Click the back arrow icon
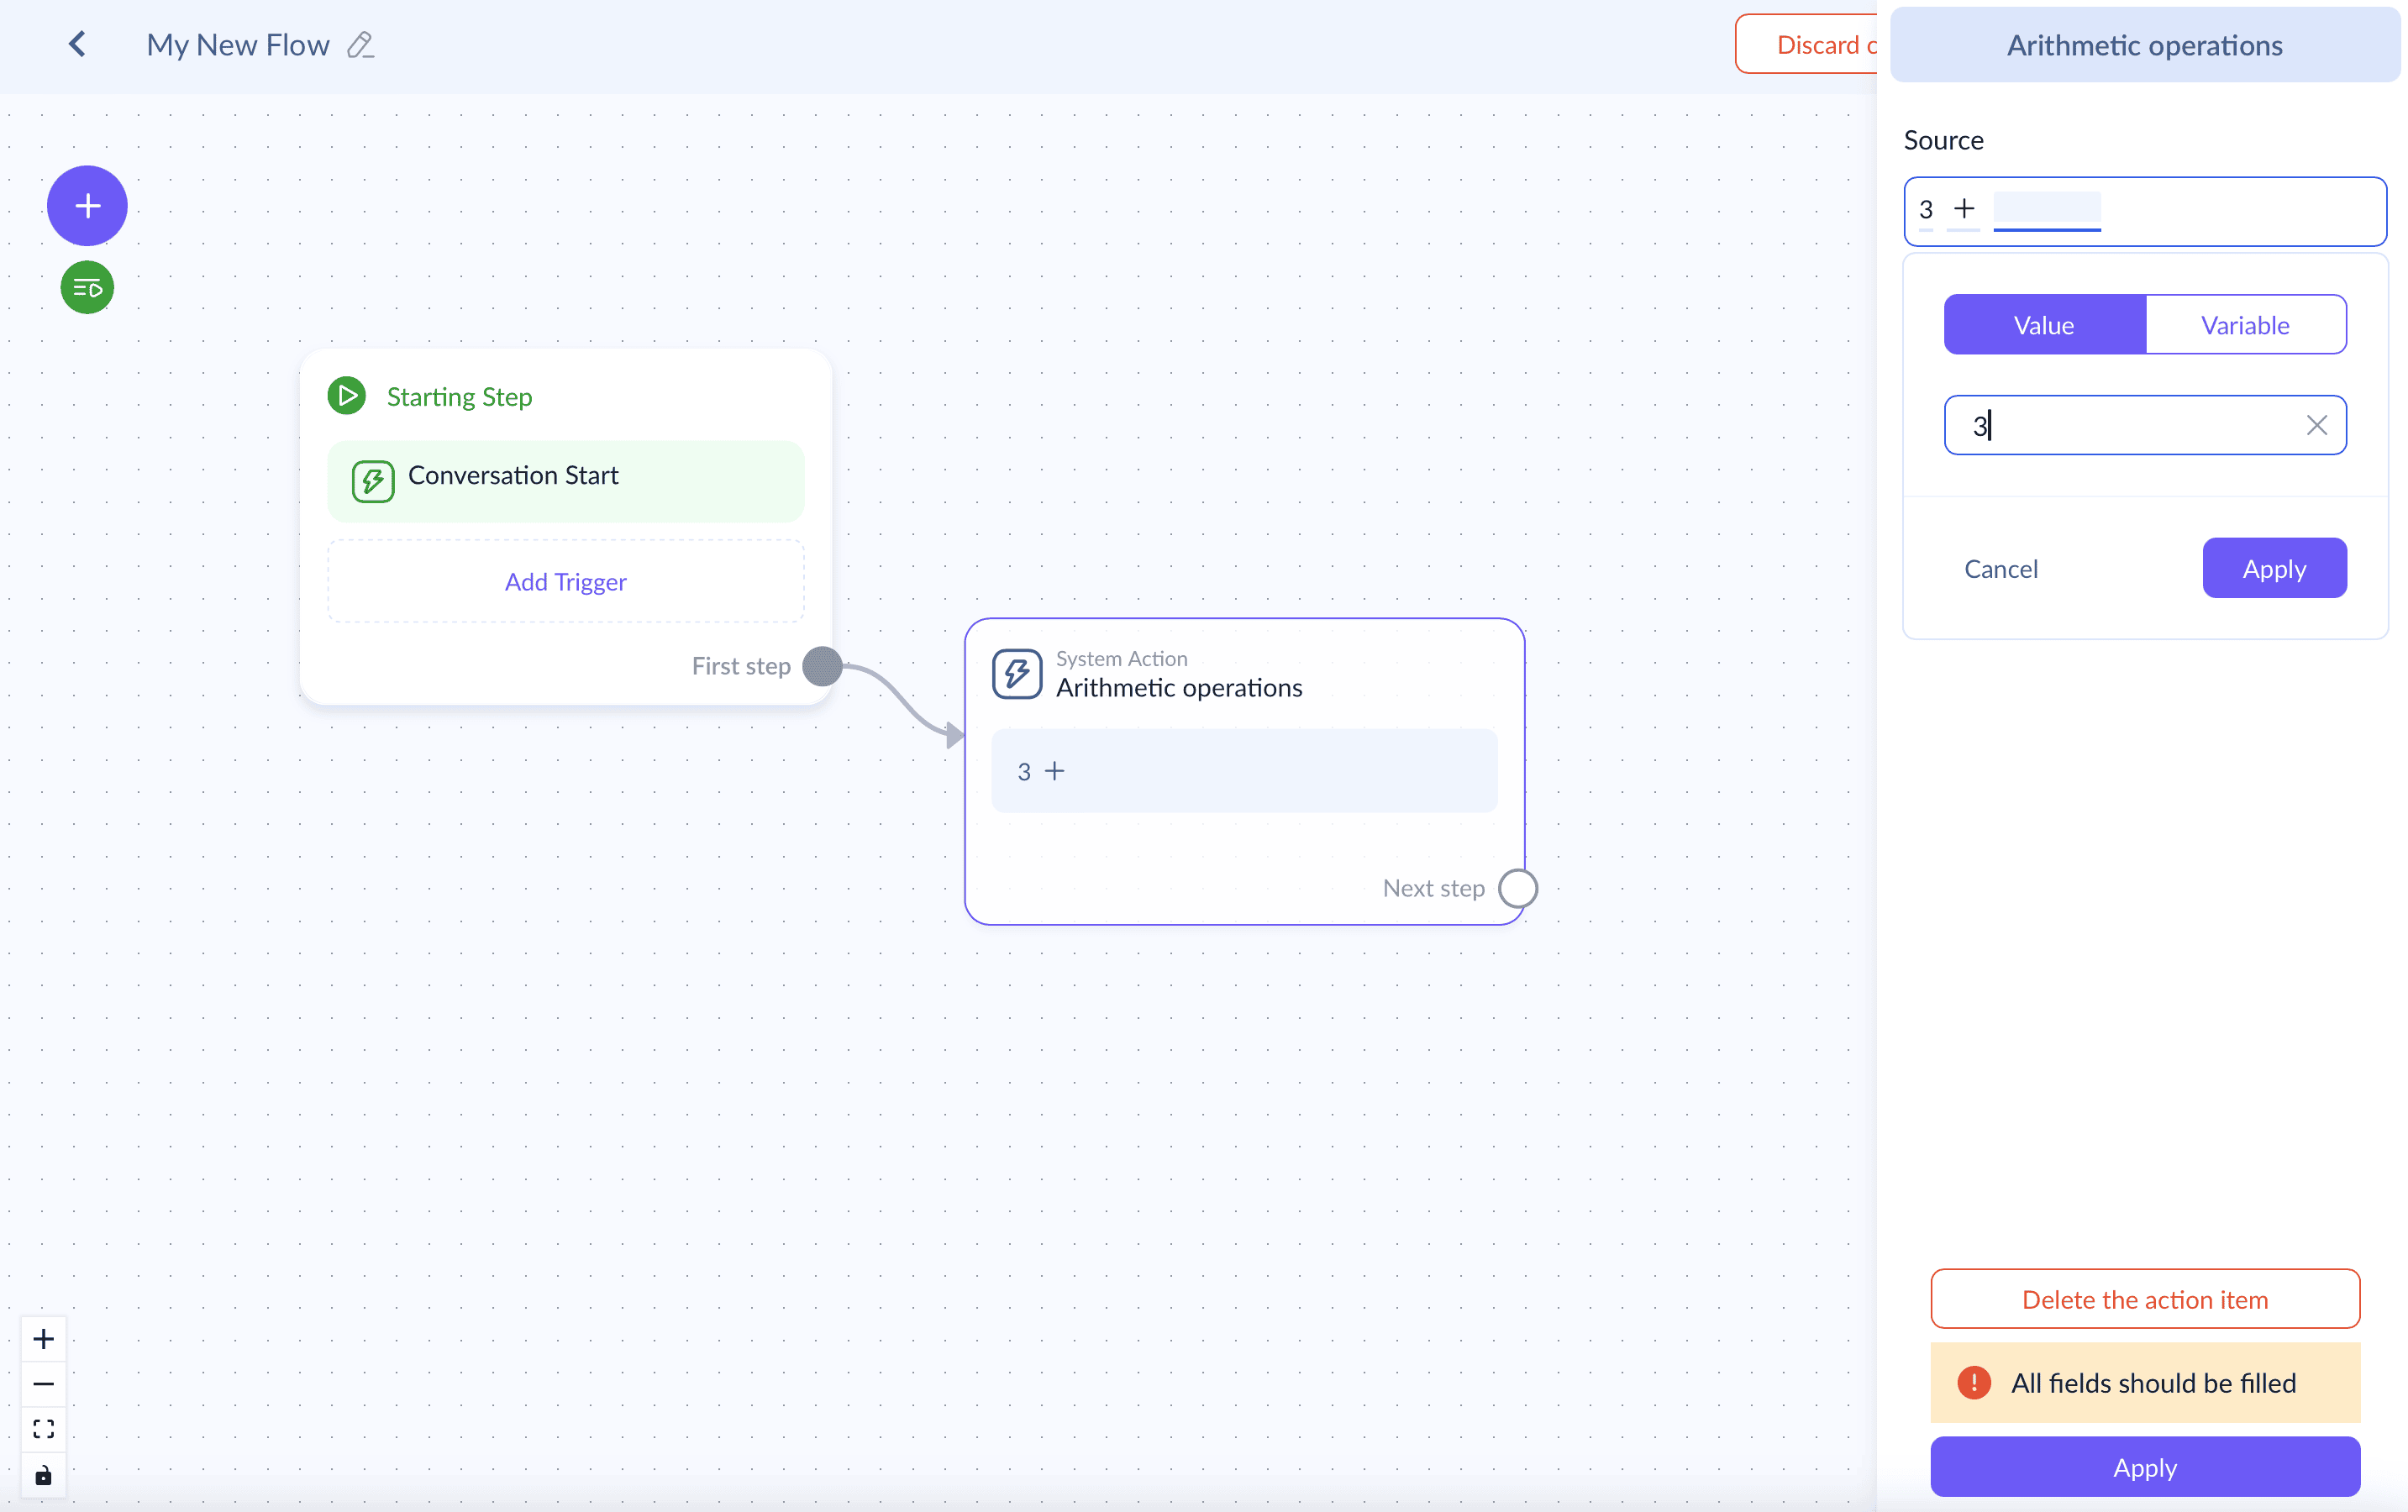The width and height of the screenshot is (2408, 1512). coord(78,44)
